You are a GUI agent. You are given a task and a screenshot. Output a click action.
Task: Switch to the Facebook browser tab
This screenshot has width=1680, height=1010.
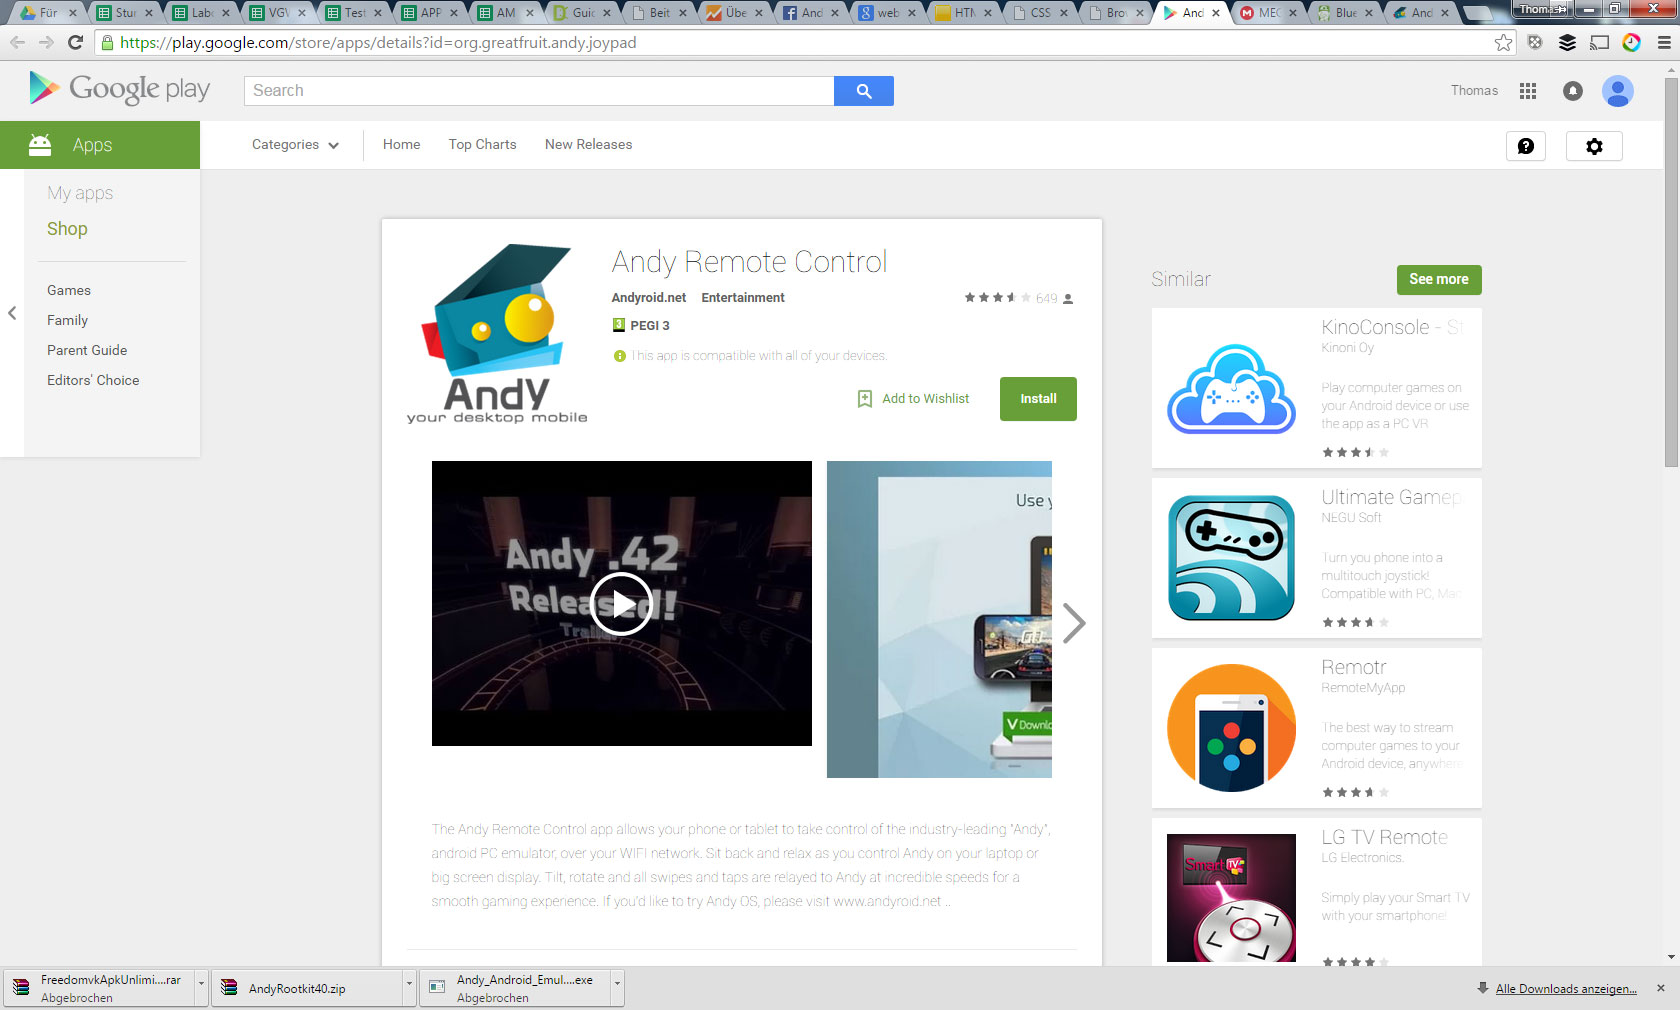813,13
